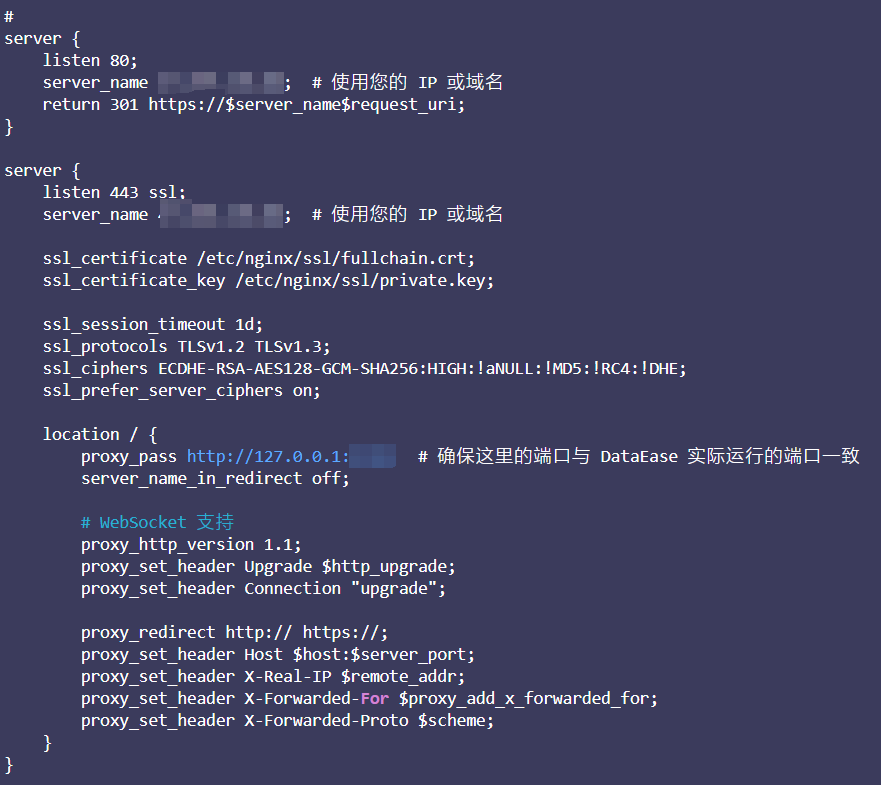Click the '# WebSocket 支持' comment
The image size is (881, 785).
click(157, 522)
